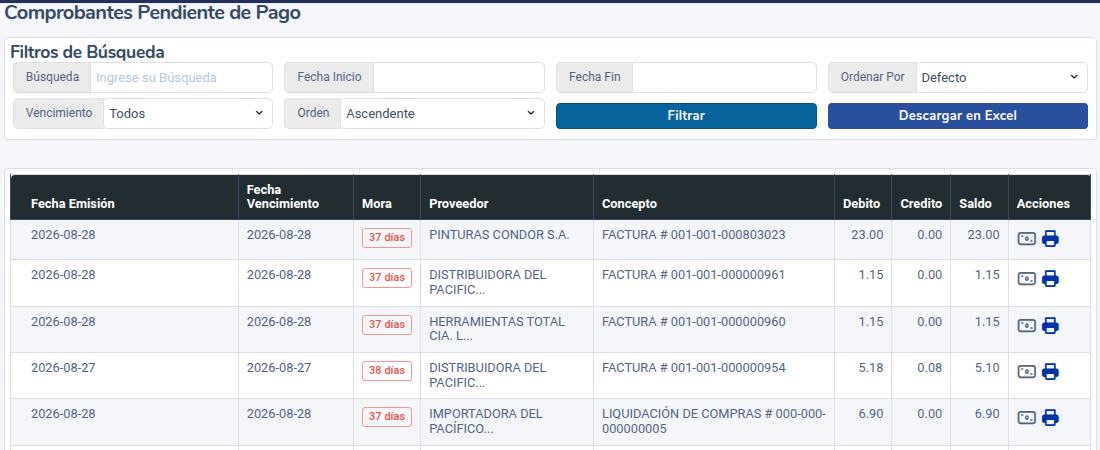Click Comprobantes Pendiente de Pago heading

point(153,13)
